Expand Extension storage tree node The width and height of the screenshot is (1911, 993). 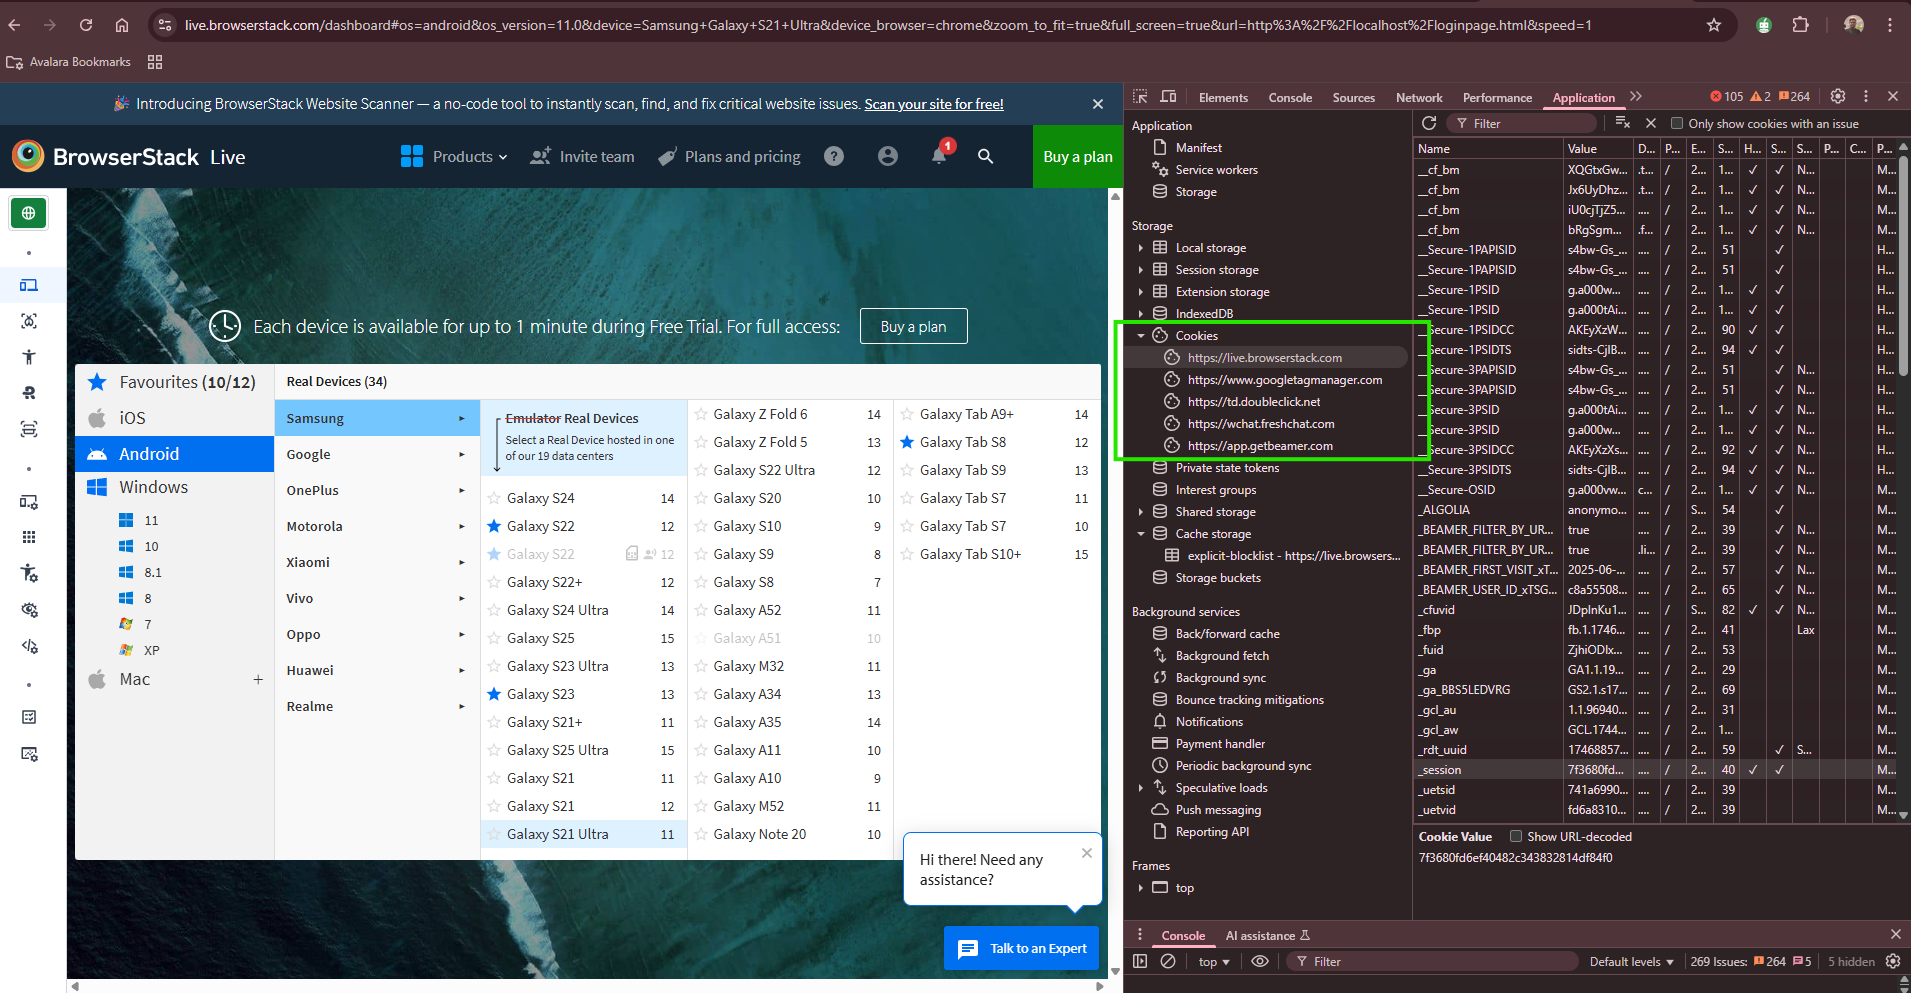[x=1140, y=292]
